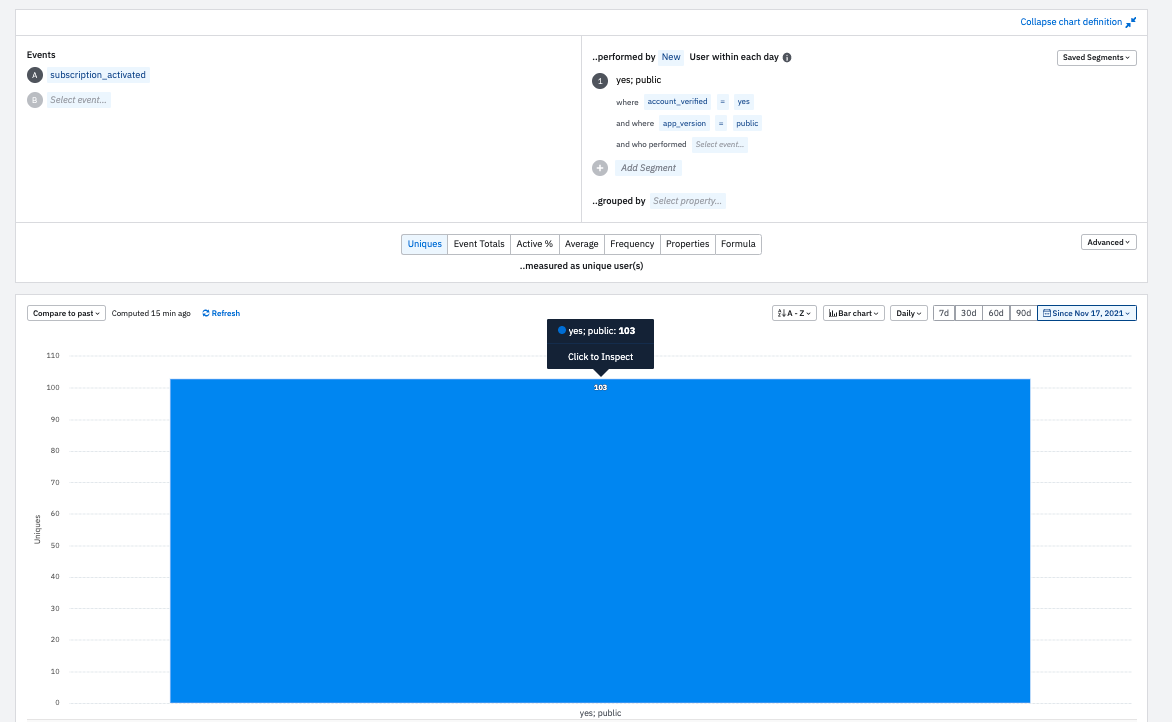Screen dimensions: 1172x722
Task: Open the Advanced dropdown
Action: coord(1108,242)
